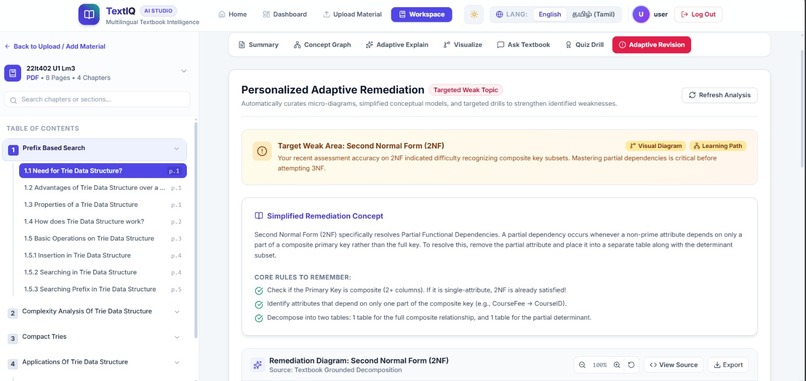
Task: Open 1.5.3 Searching Prefix in Trie Data Structure
Action: [x=103, y=289]
